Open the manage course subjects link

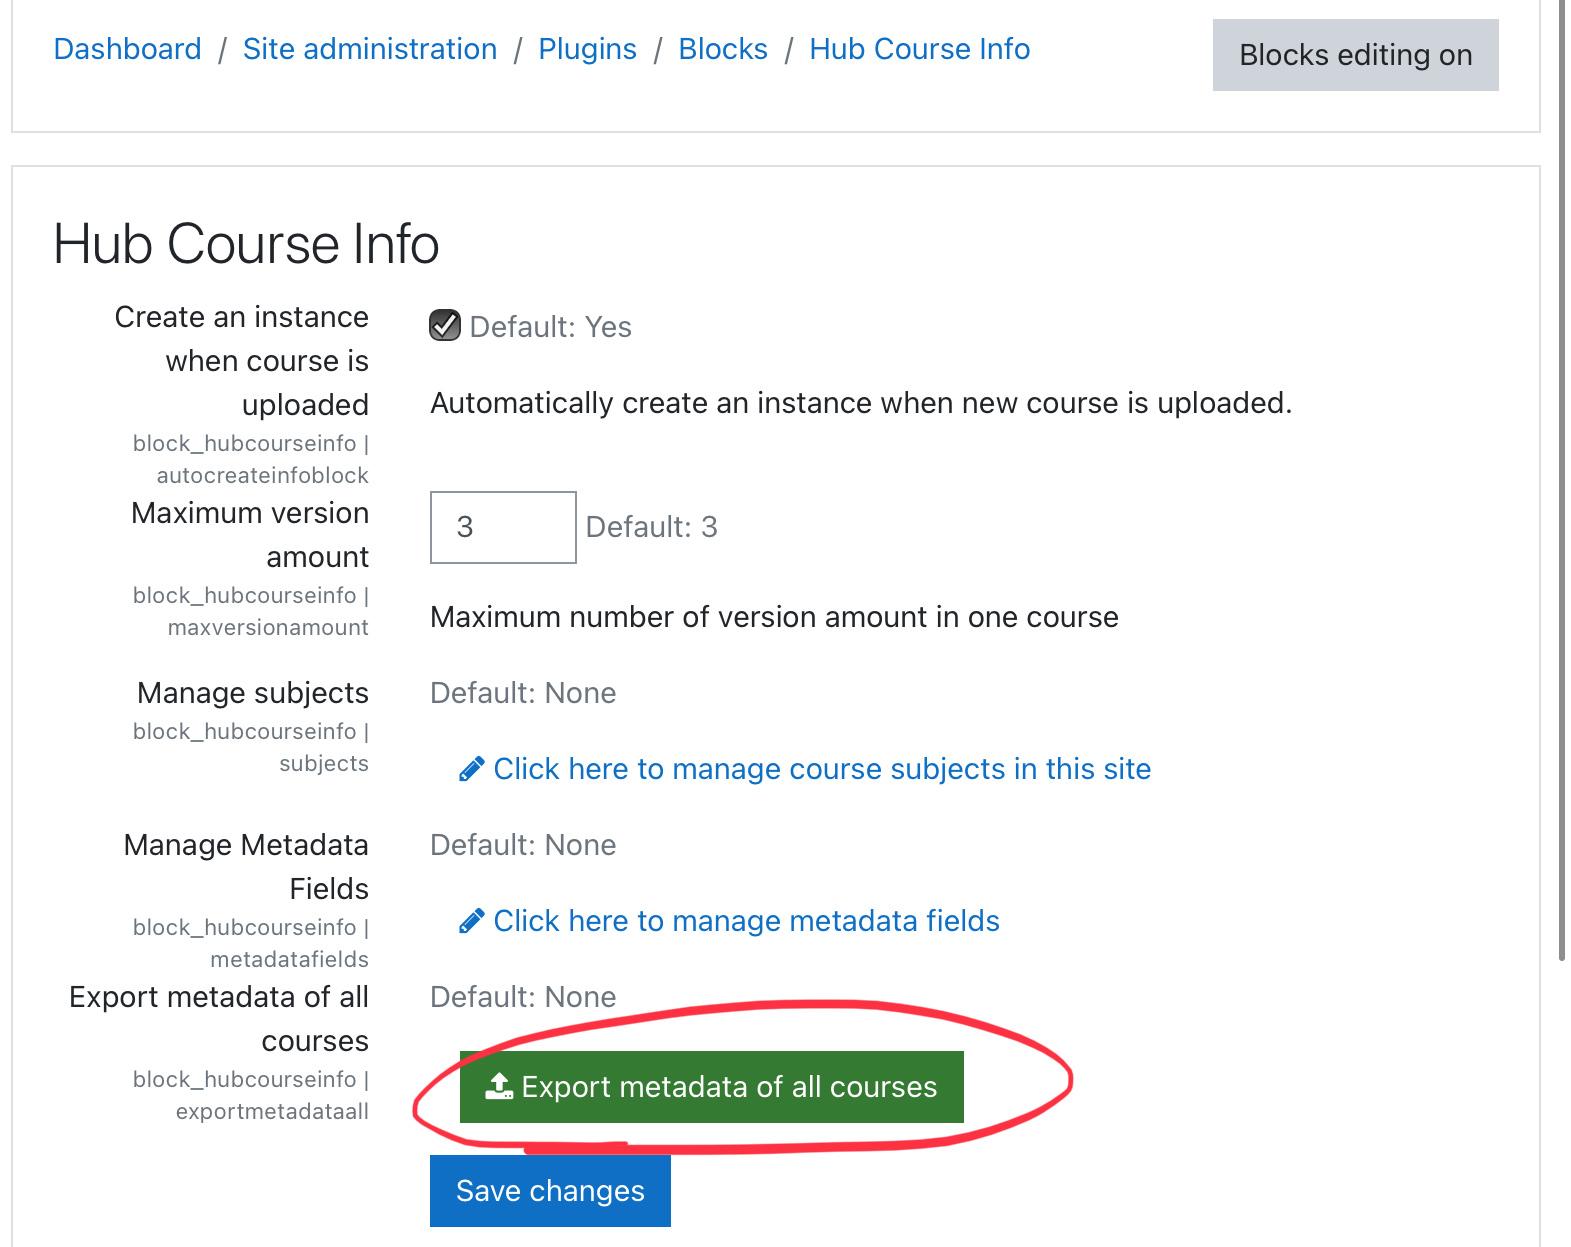(822, 769)
